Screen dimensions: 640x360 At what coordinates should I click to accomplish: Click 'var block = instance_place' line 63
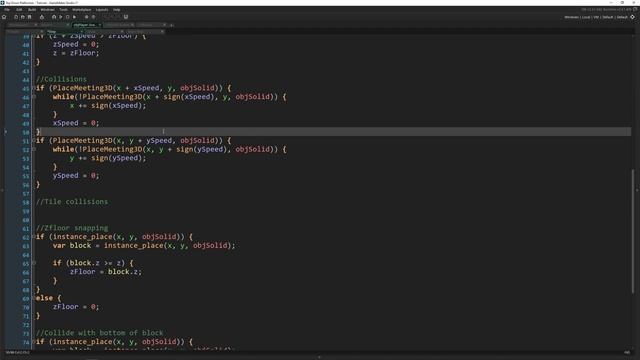tap(144, 245)
